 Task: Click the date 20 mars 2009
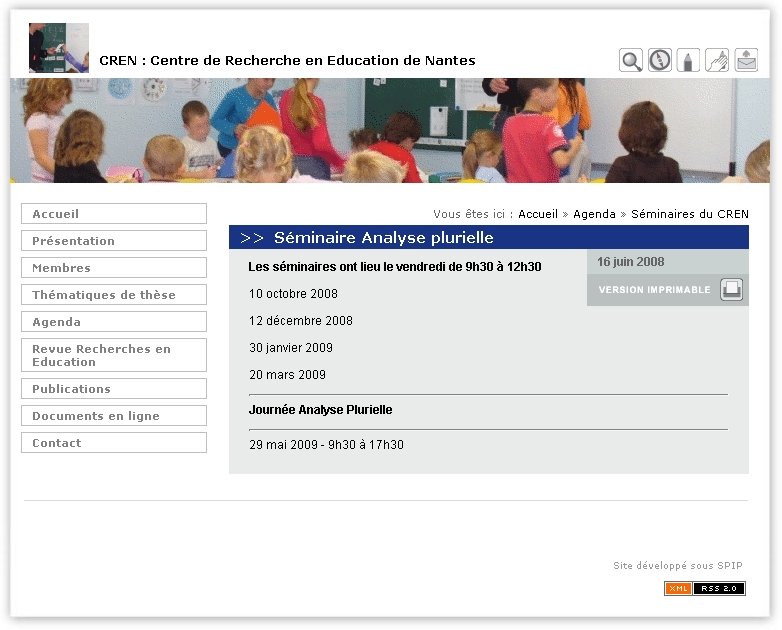coord(287,375)
